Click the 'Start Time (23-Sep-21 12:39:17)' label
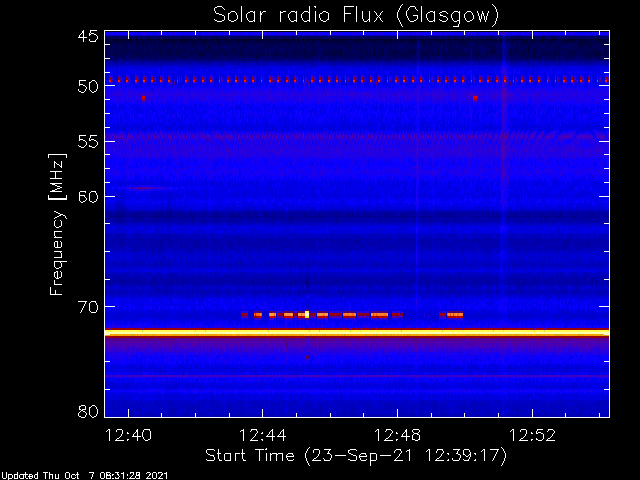This screenshot has height=480, width=640. (x=356, y=456)
